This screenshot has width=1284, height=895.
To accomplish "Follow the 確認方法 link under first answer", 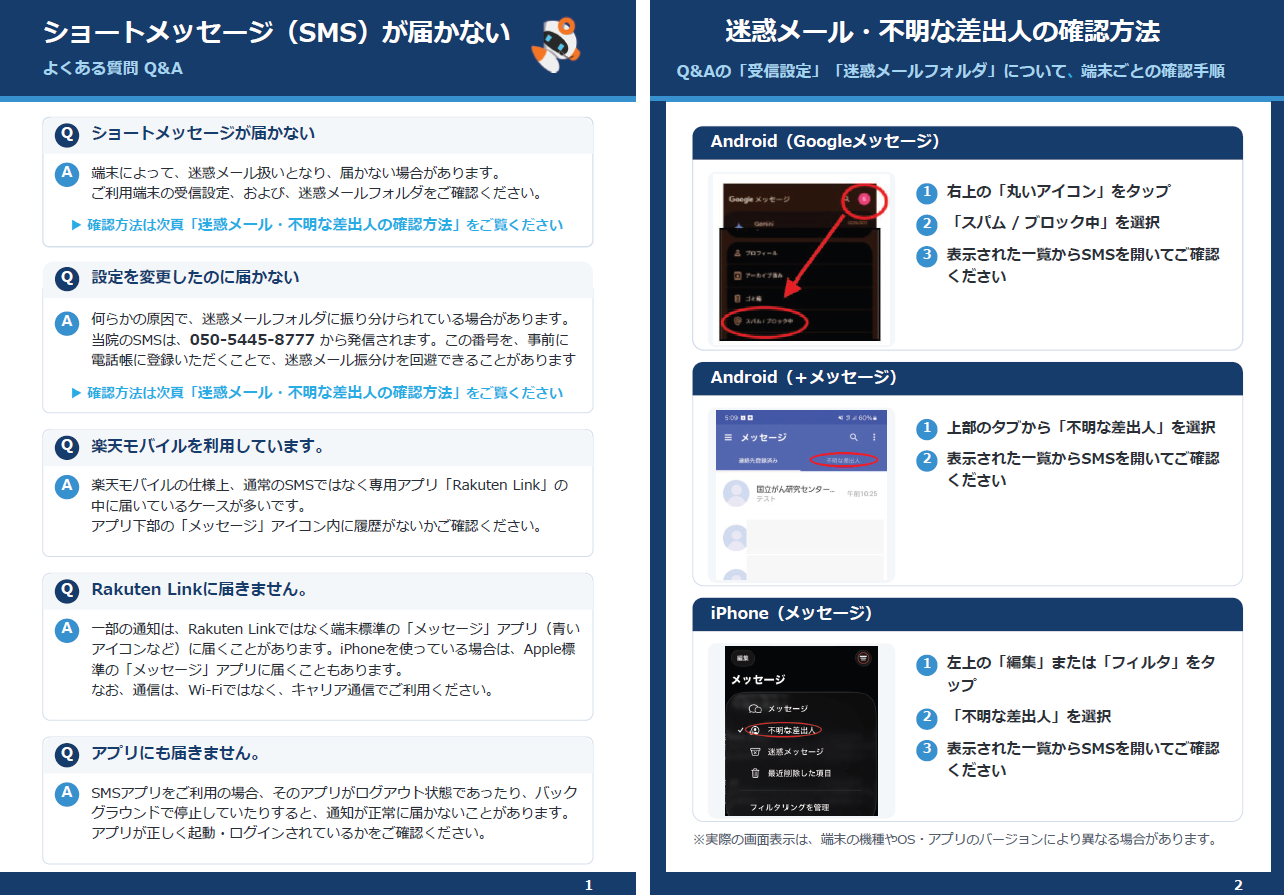I will pos(318,225).
